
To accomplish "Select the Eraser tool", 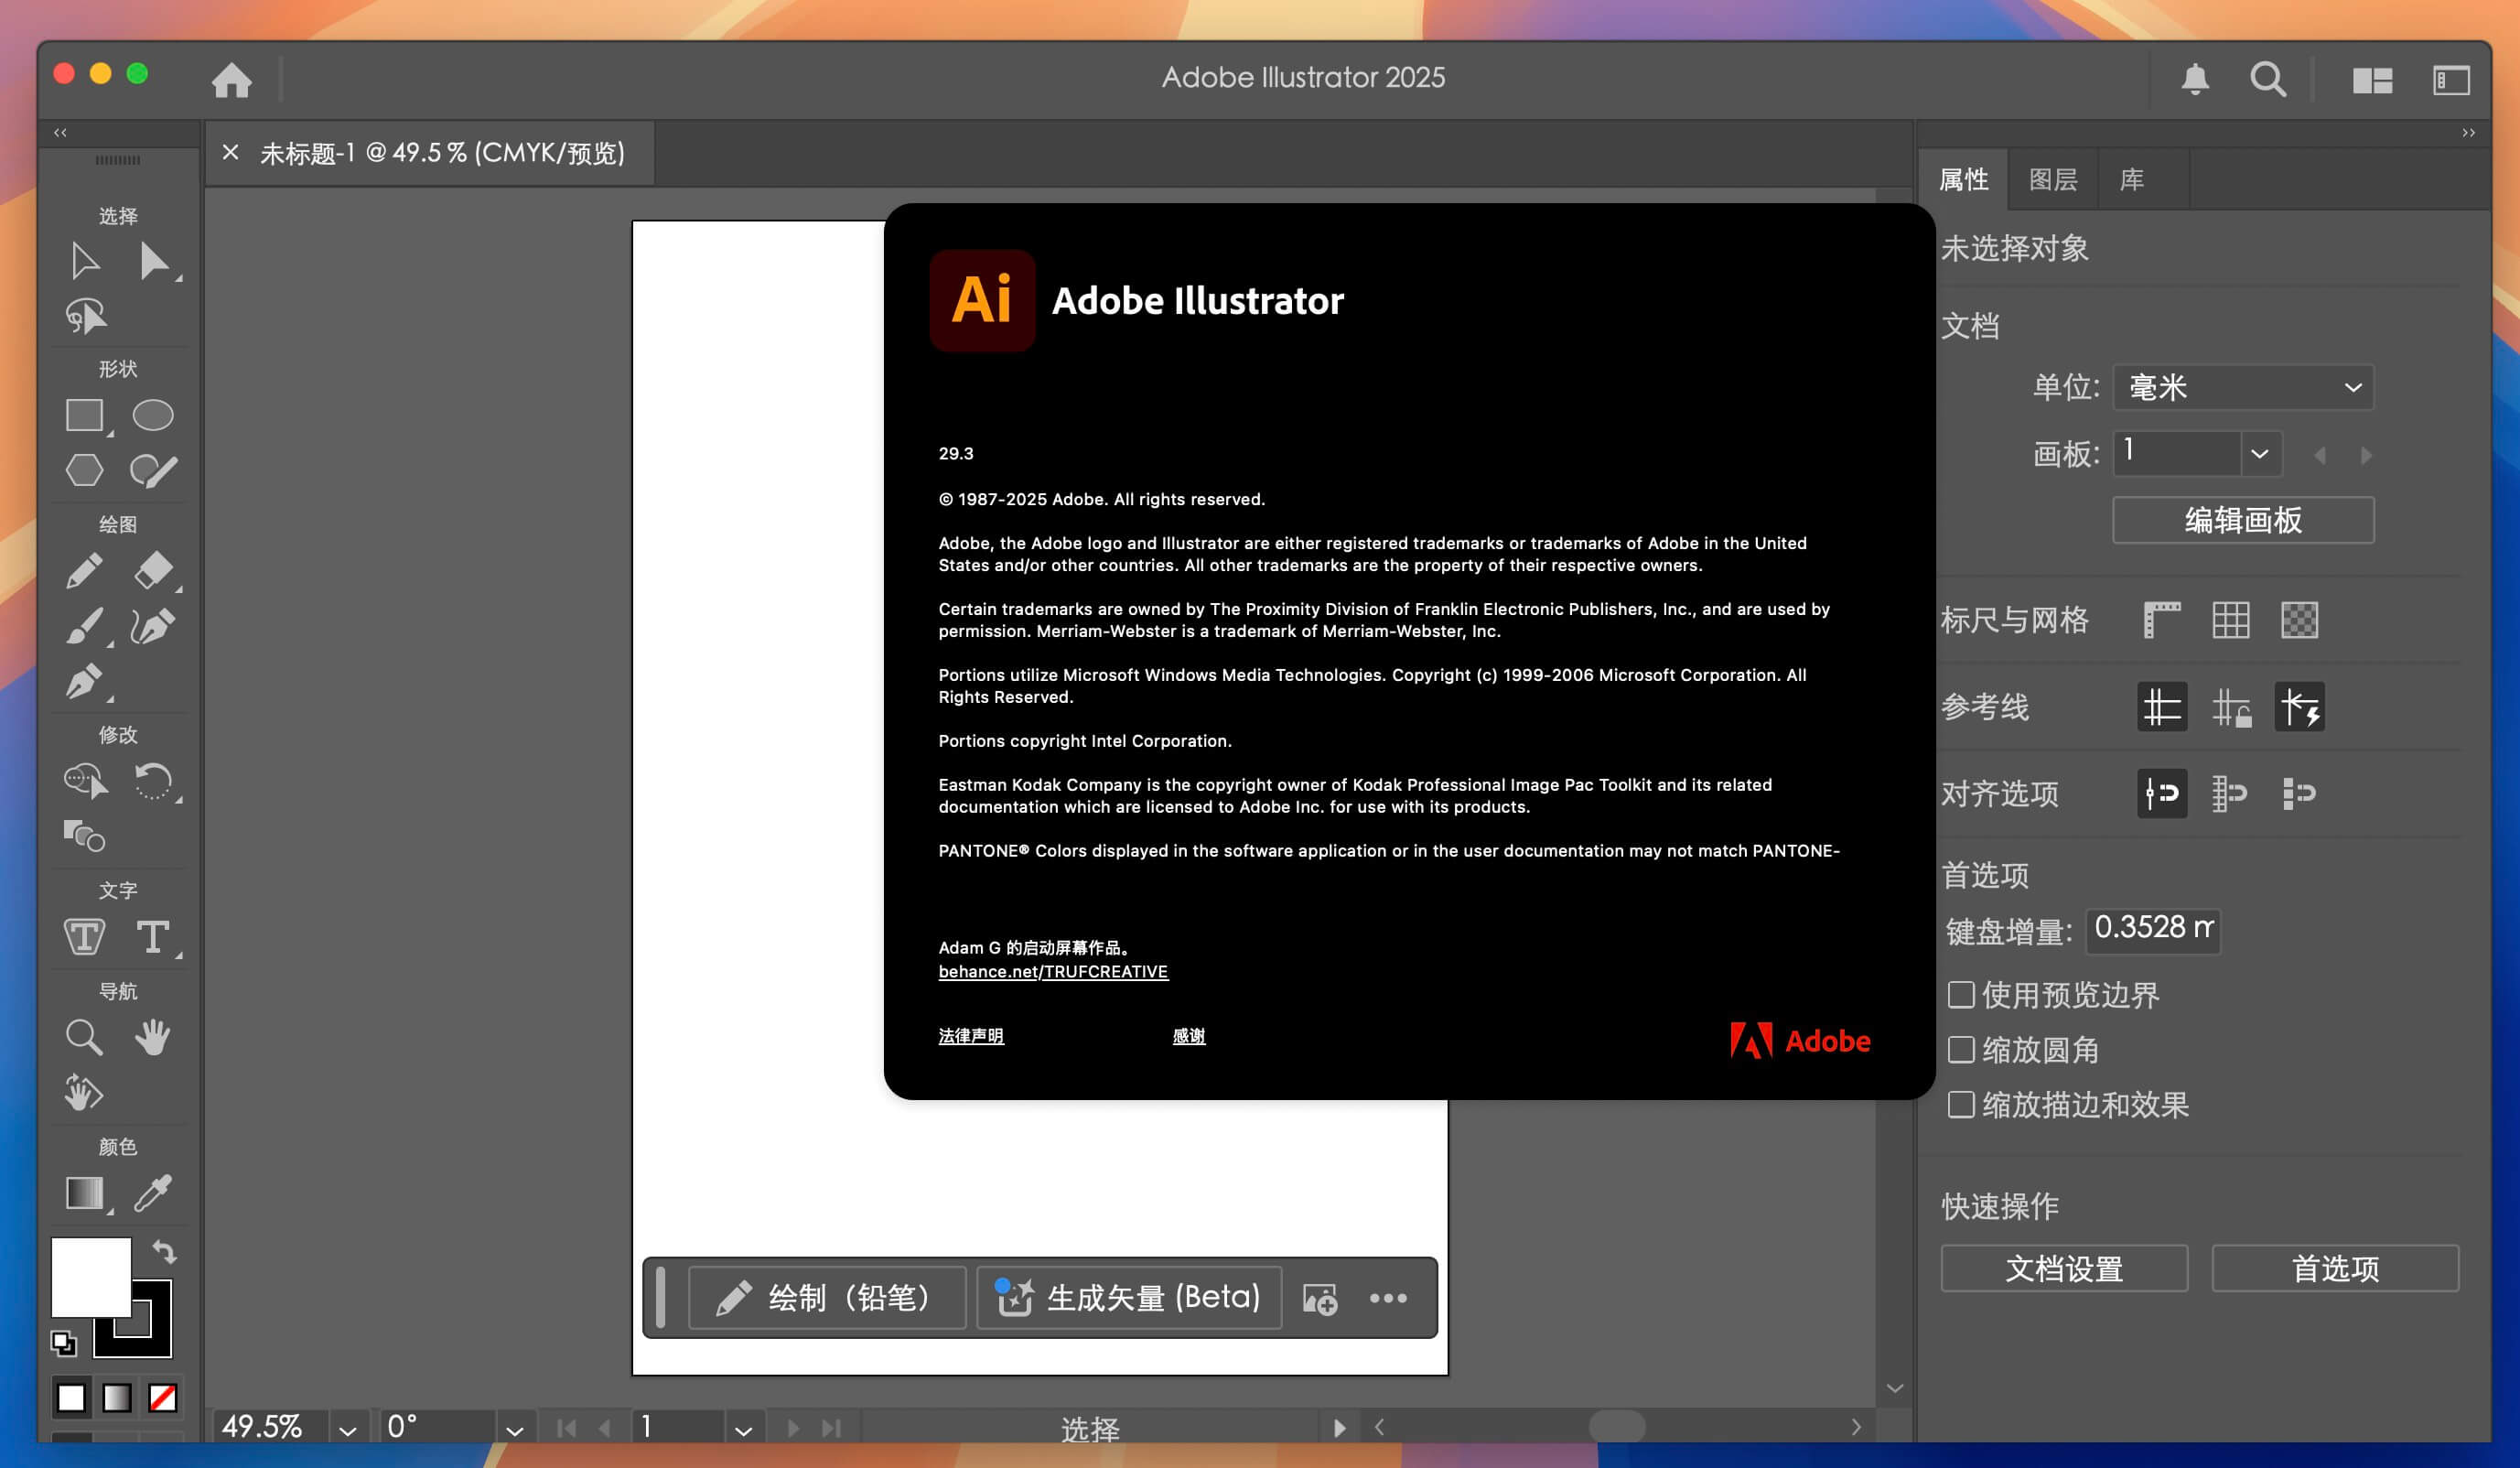I will click(152, 570).
